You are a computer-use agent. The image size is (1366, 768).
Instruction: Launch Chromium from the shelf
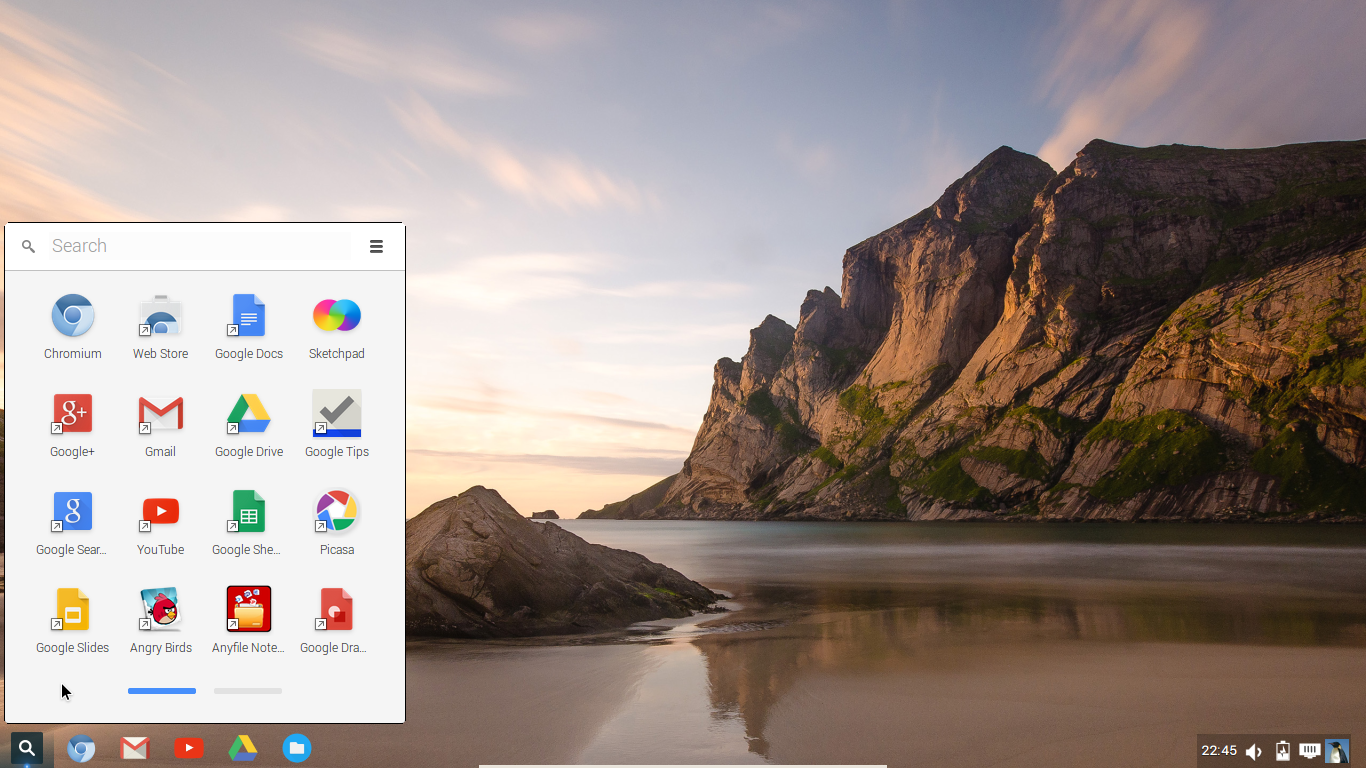point(81,748)
